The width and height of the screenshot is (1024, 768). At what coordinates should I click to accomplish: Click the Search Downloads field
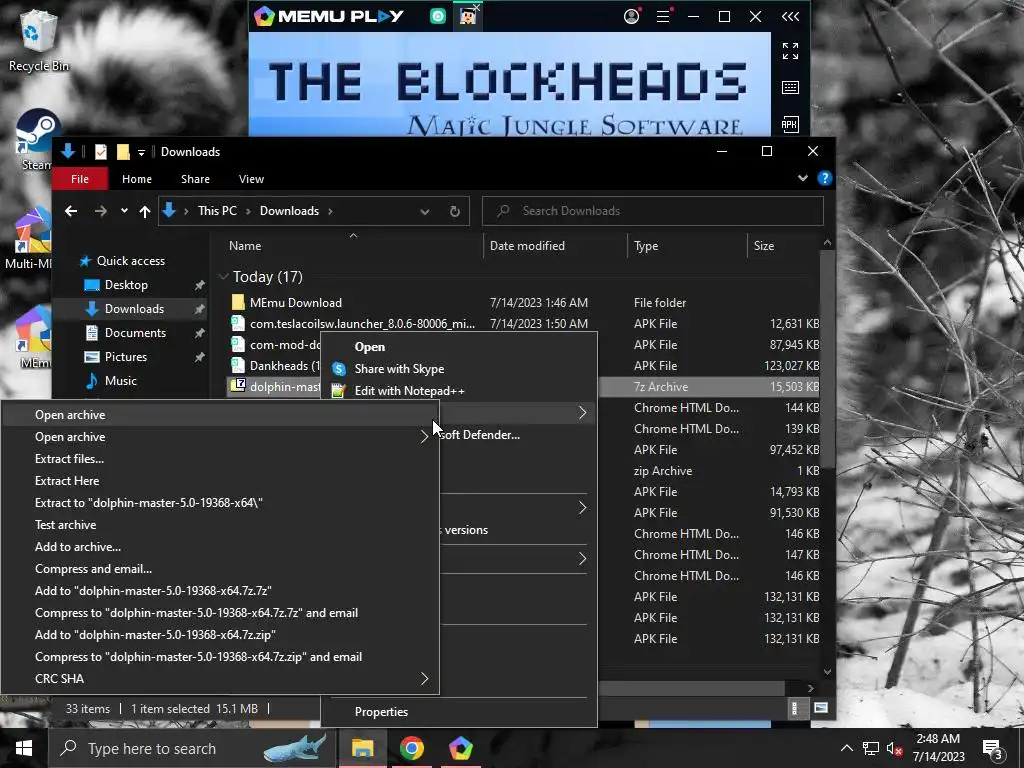point(652,211)
